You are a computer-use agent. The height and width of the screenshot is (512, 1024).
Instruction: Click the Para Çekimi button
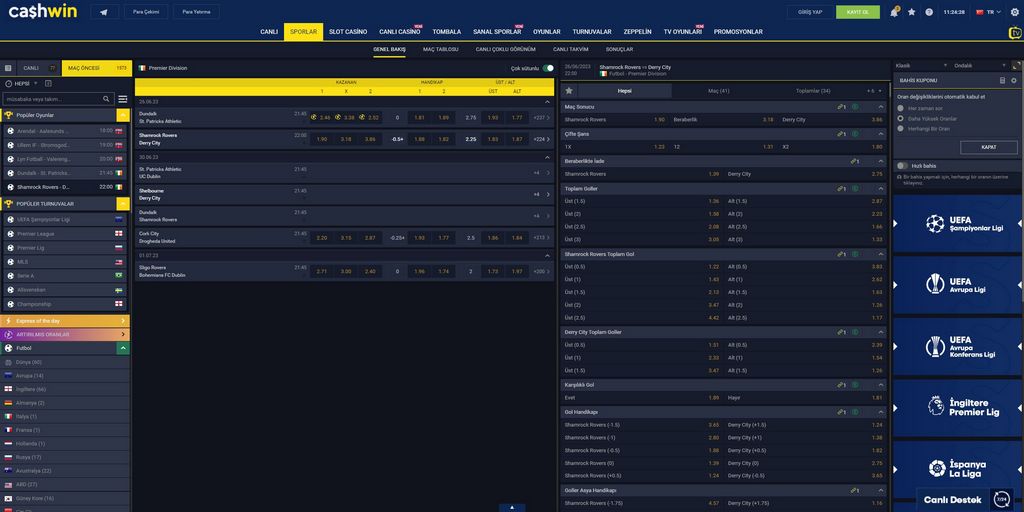[x=146, y=12]
